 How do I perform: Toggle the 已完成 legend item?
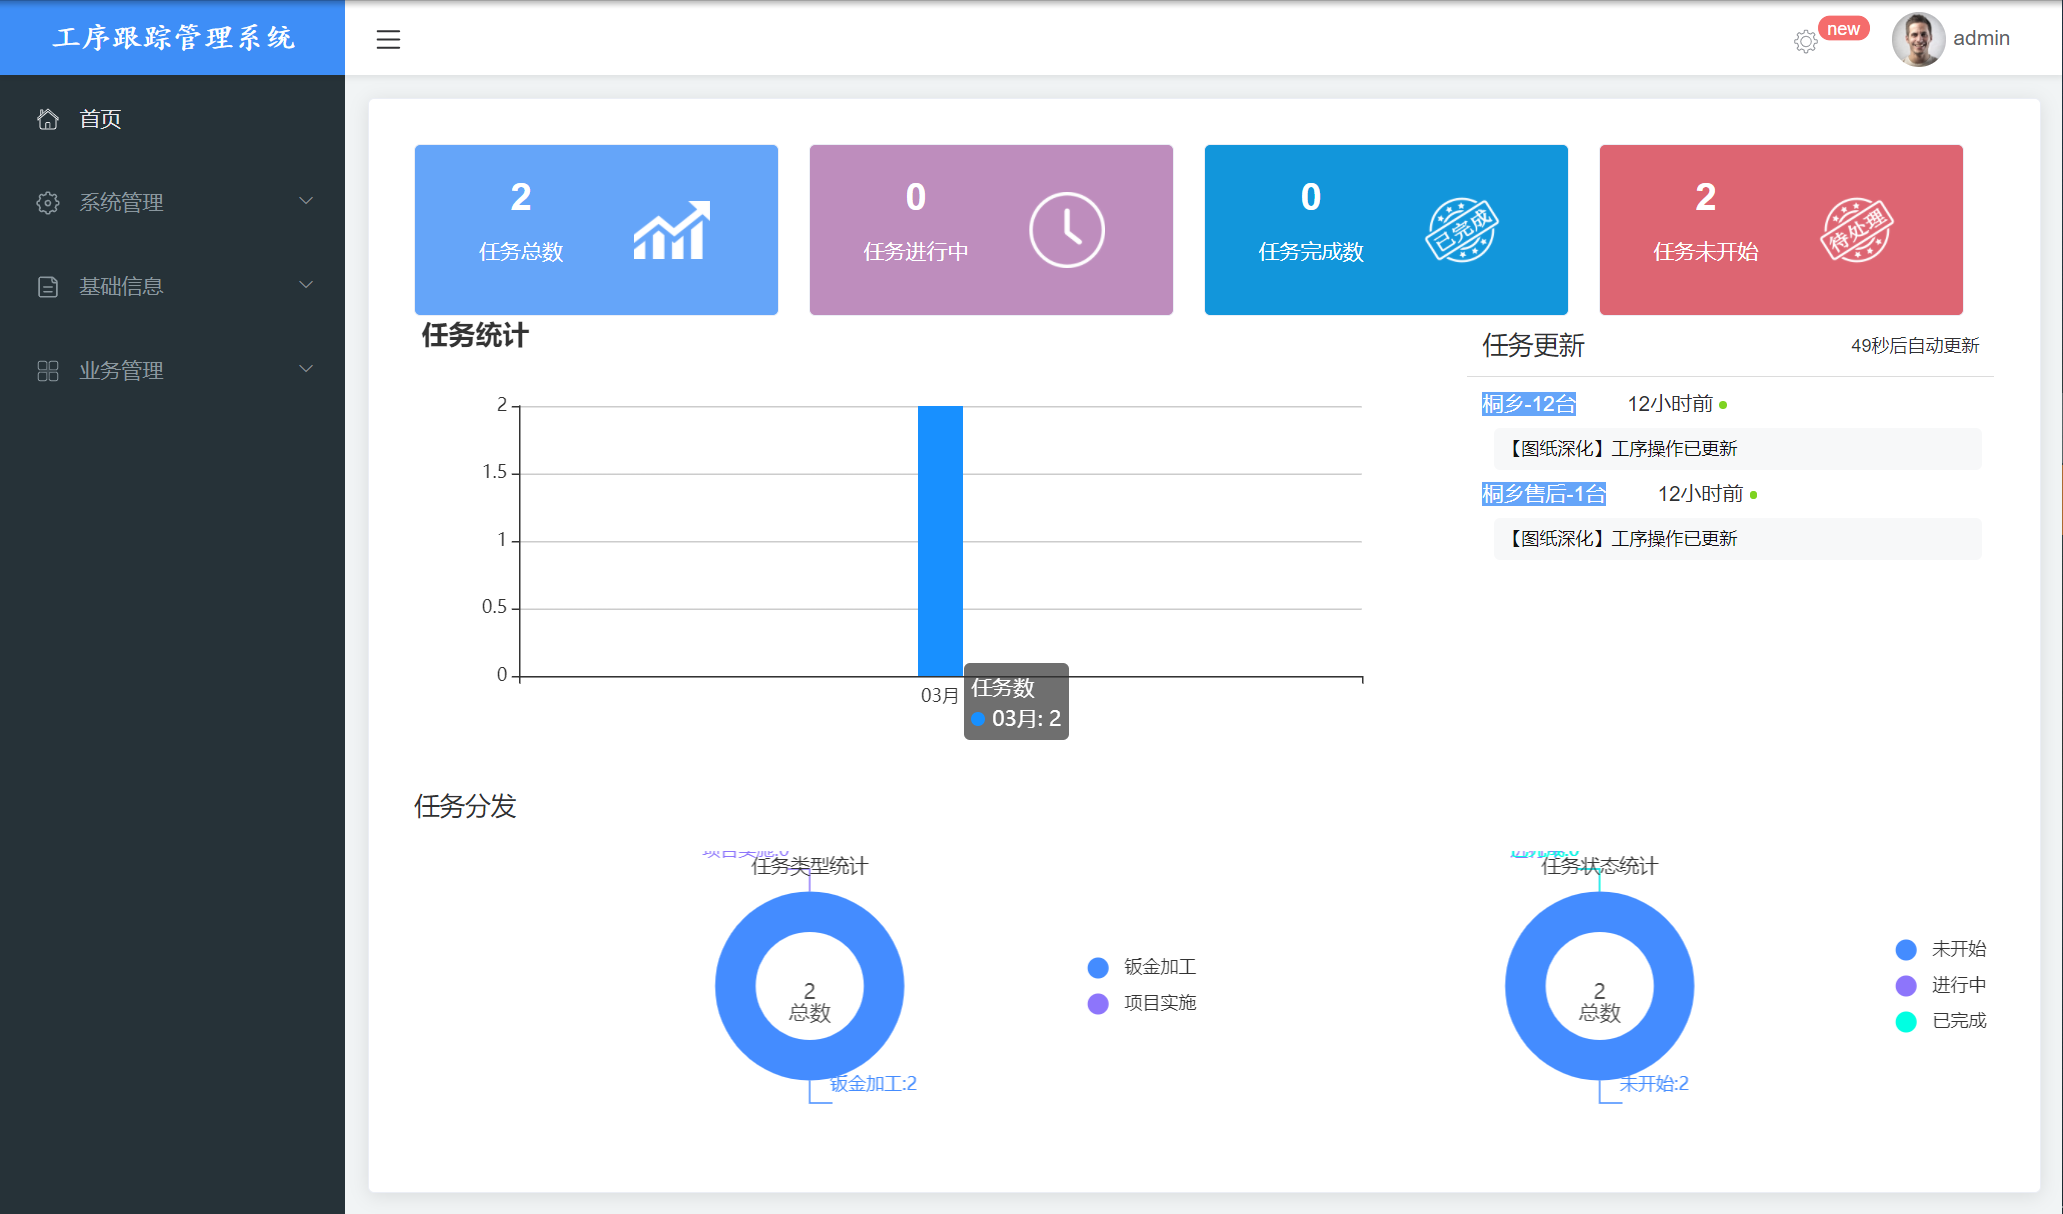tap(1941, 1021)
